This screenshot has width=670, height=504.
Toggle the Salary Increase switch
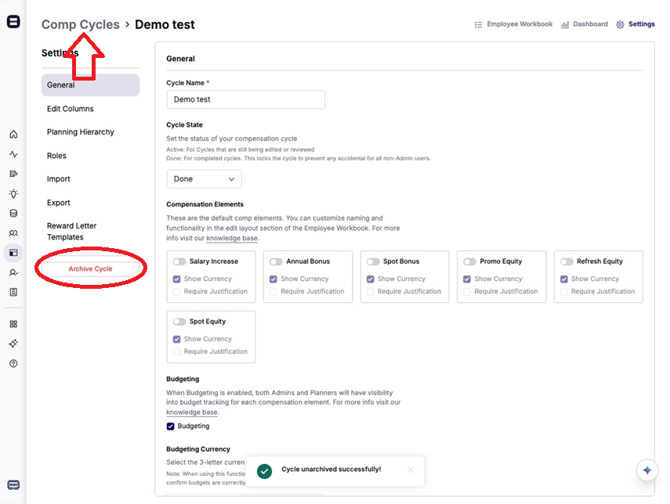point(179,262)
